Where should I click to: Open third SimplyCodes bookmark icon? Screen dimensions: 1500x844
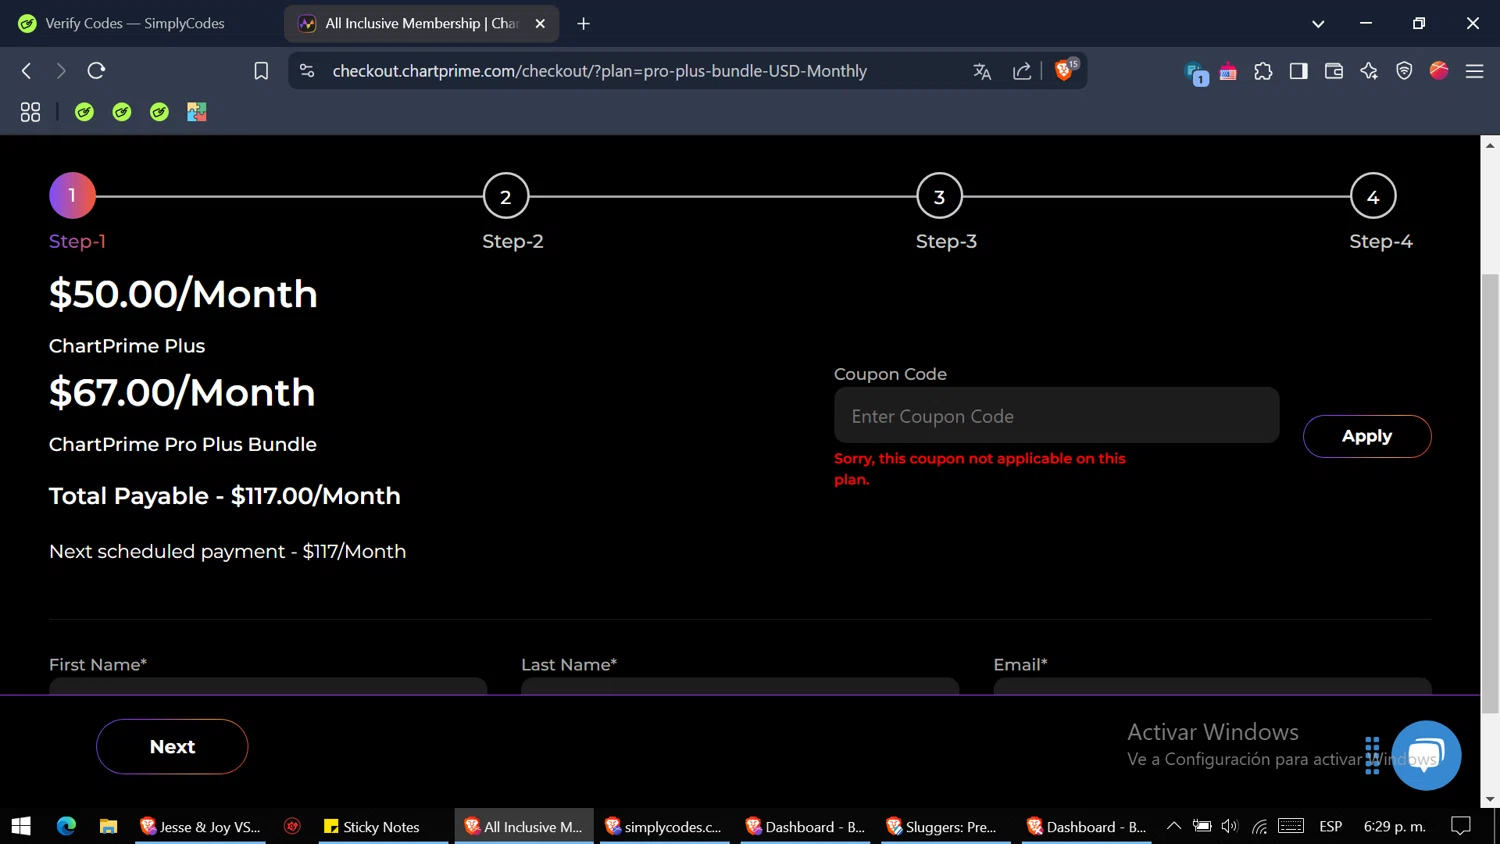tap(159, 112)
